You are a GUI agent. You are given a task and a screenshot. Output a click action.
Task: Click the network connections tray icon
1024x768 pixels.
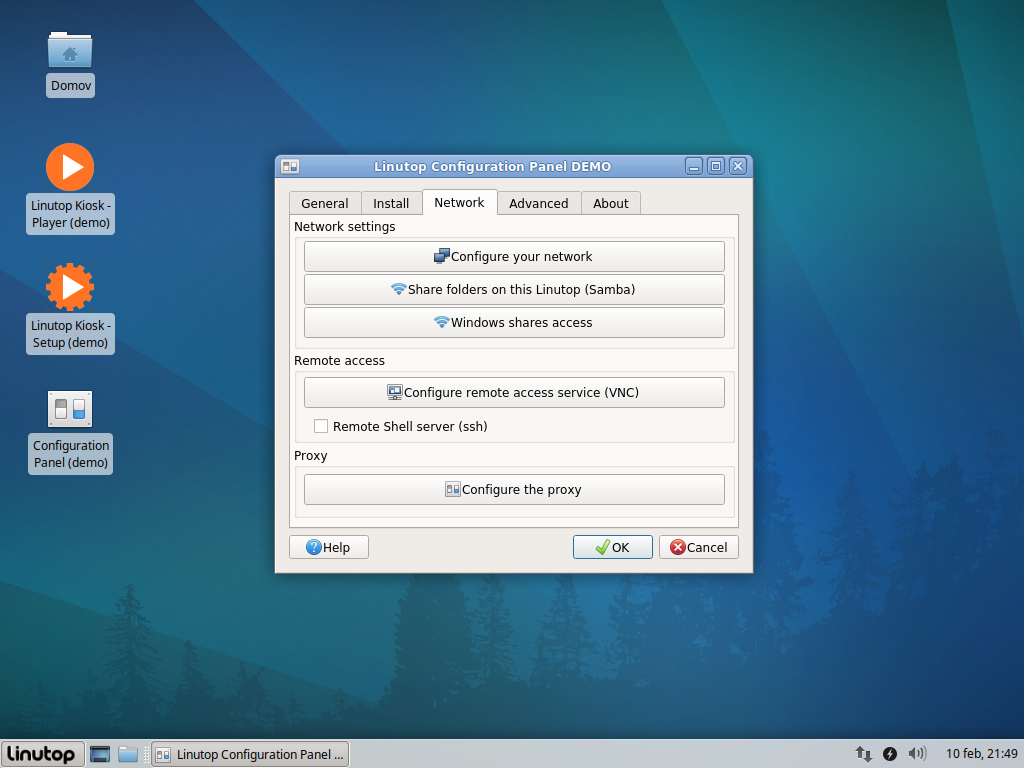tap(864, 754)
